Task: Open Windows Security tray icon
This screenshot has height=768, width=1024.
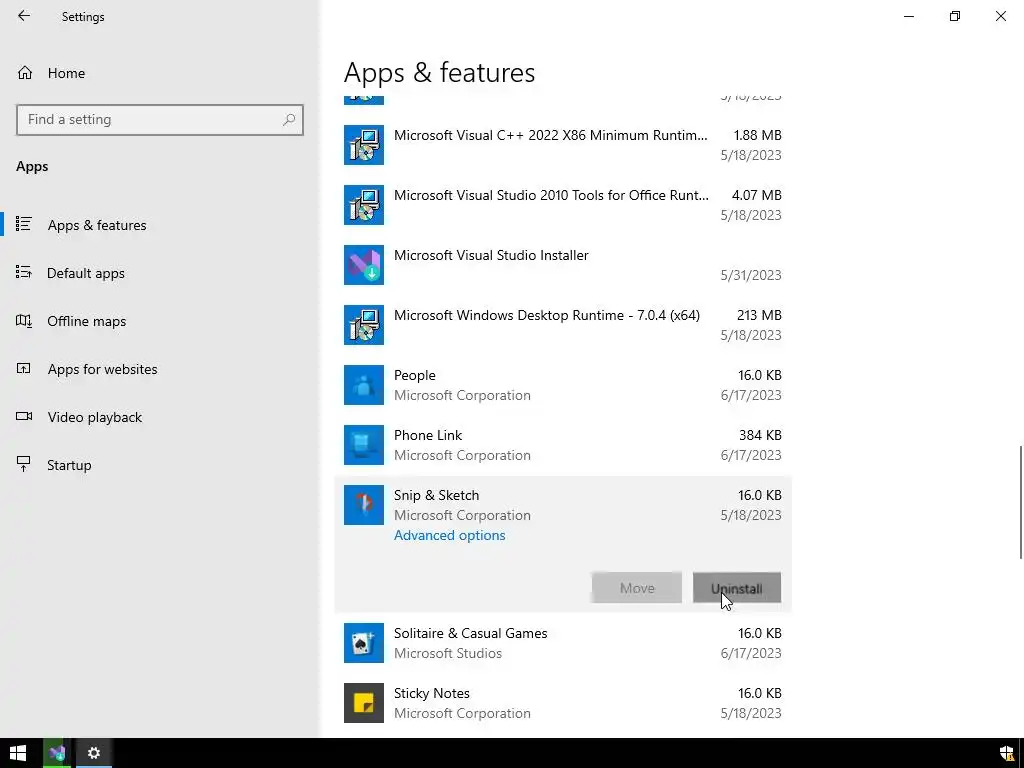Action: pos(1007,753)
